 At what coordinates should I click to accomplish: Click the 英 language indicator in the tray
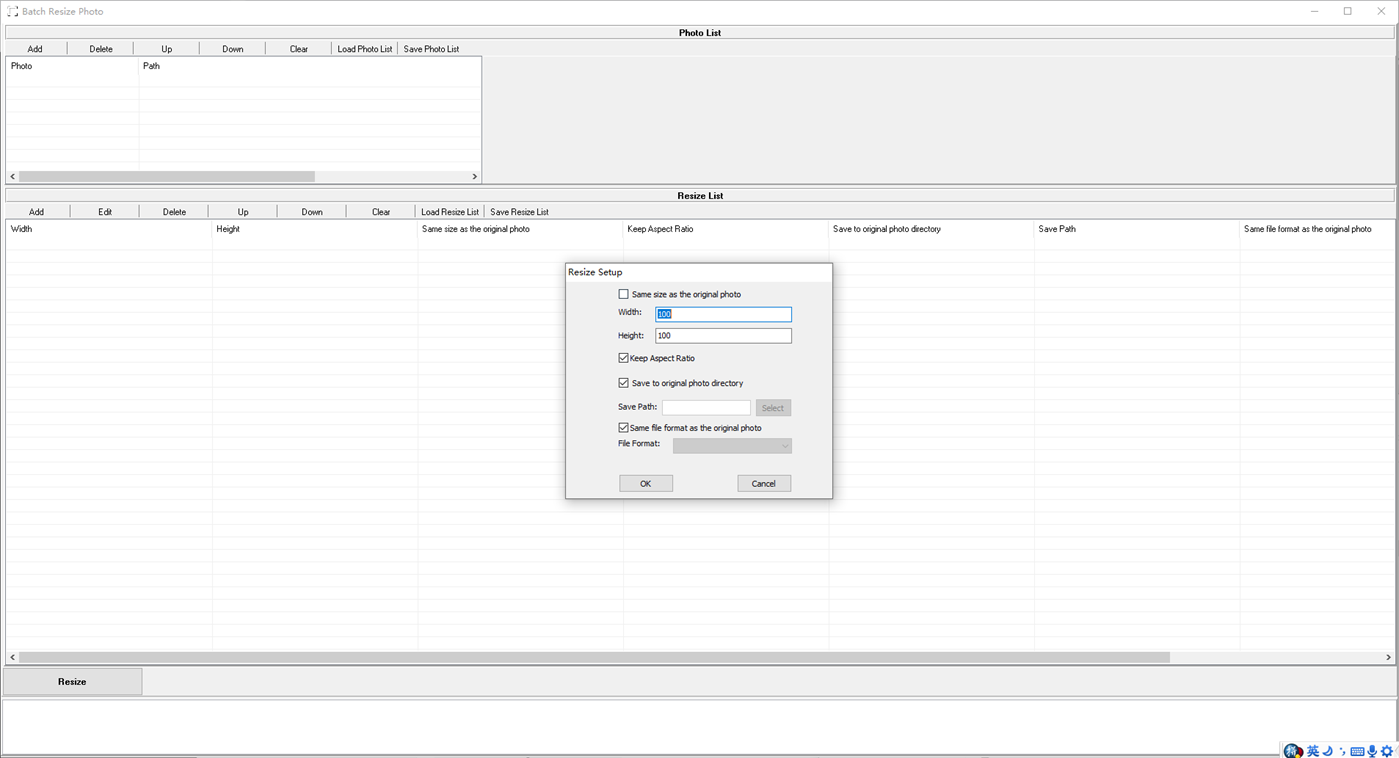(1312, 750)
